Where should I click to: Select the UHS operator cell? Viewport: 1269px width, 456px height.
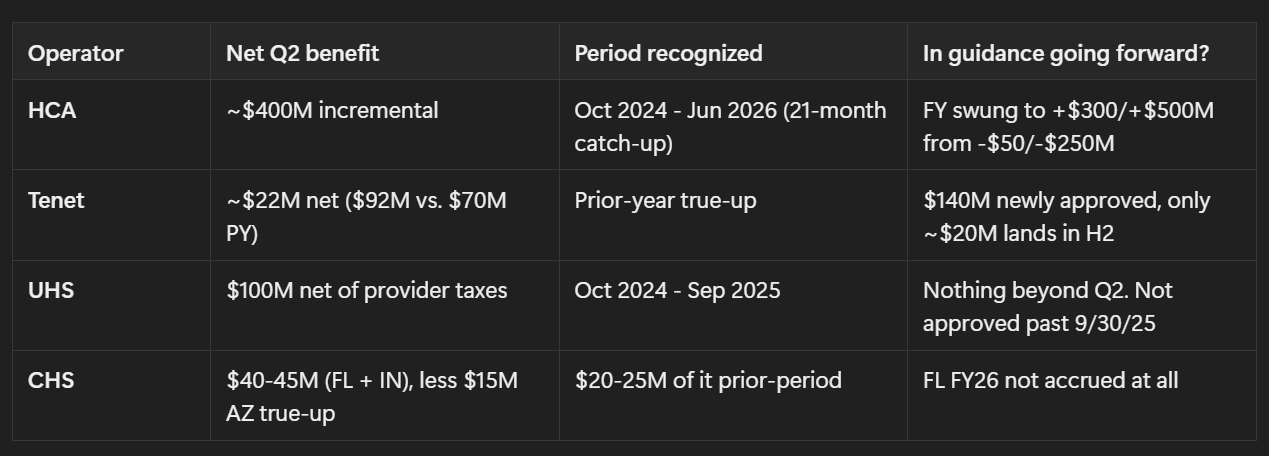111,305
